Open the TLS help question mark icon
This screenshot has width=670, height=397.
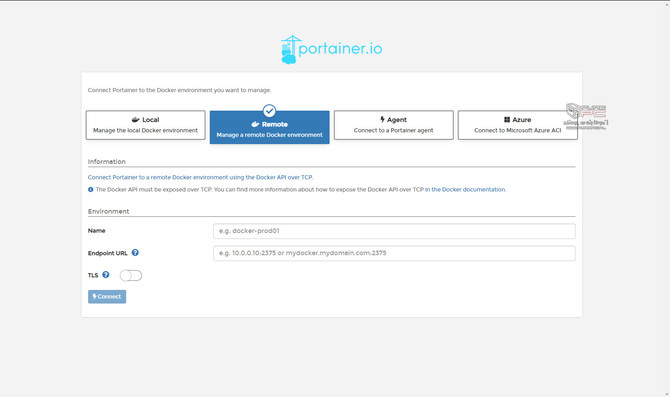pyautogui.click(x=106, y=275)
